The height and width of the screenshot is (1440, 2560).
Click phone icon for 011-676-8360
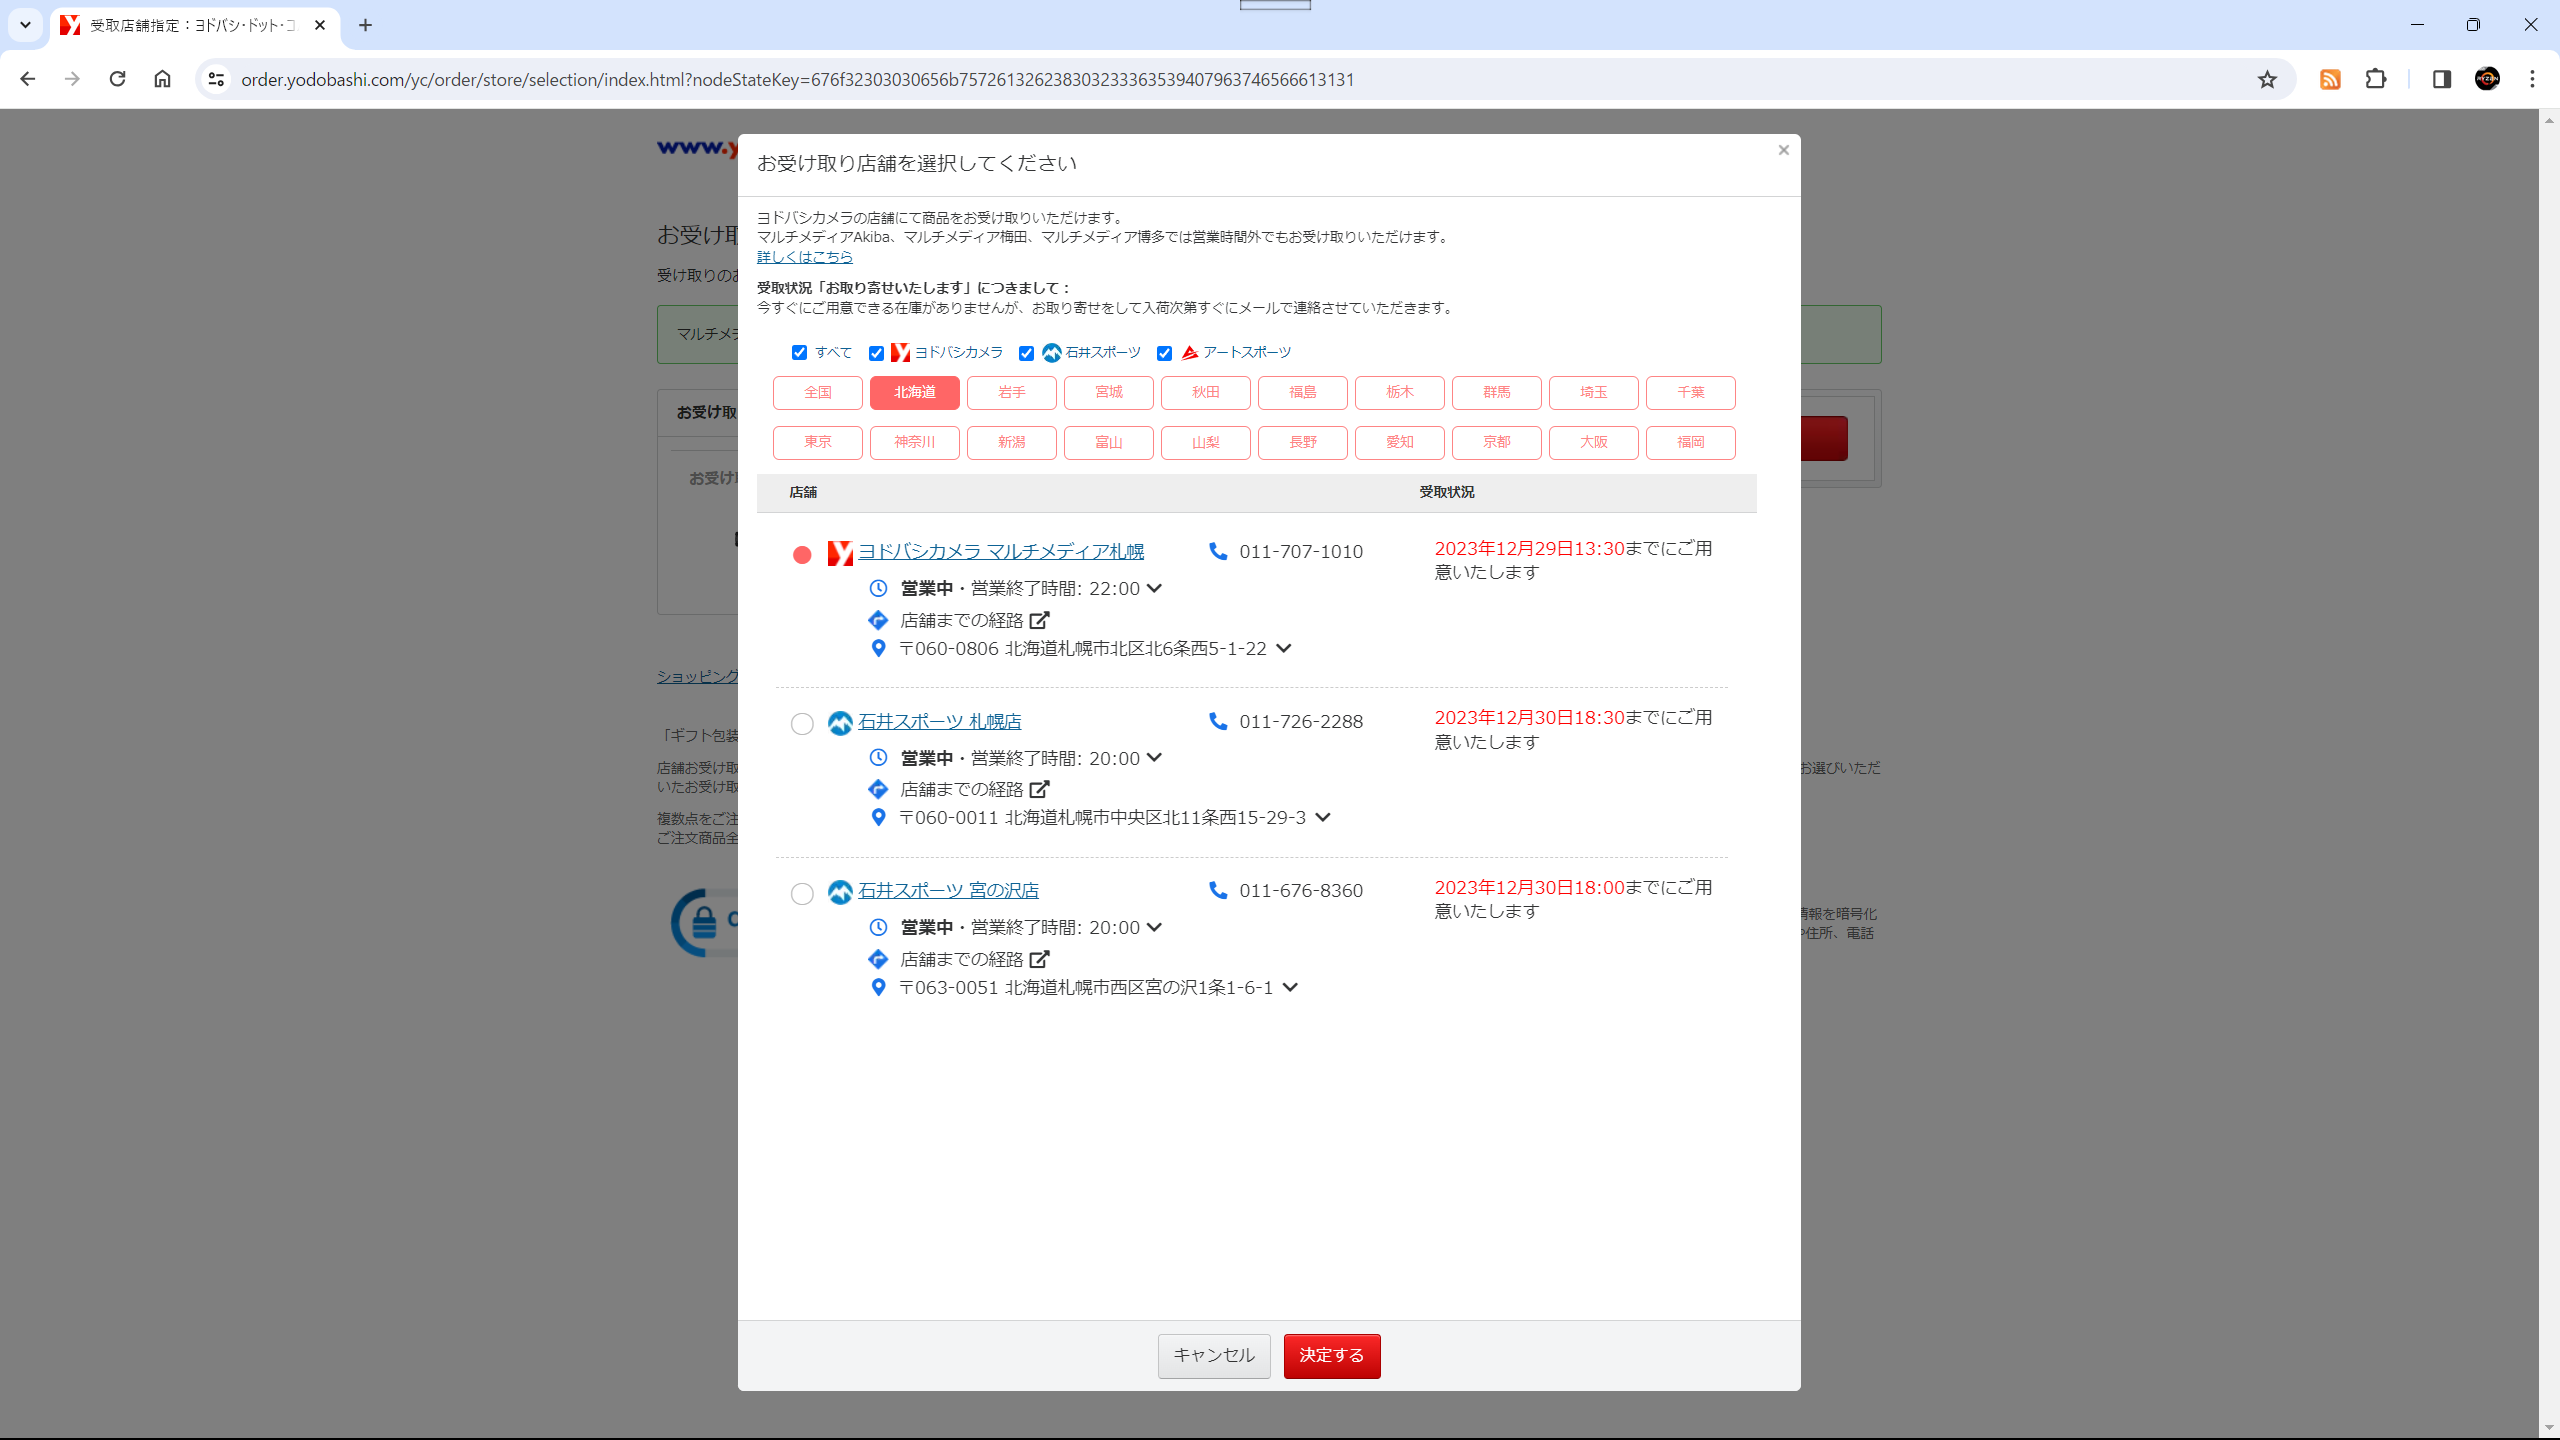click(x=1218, y=890)
